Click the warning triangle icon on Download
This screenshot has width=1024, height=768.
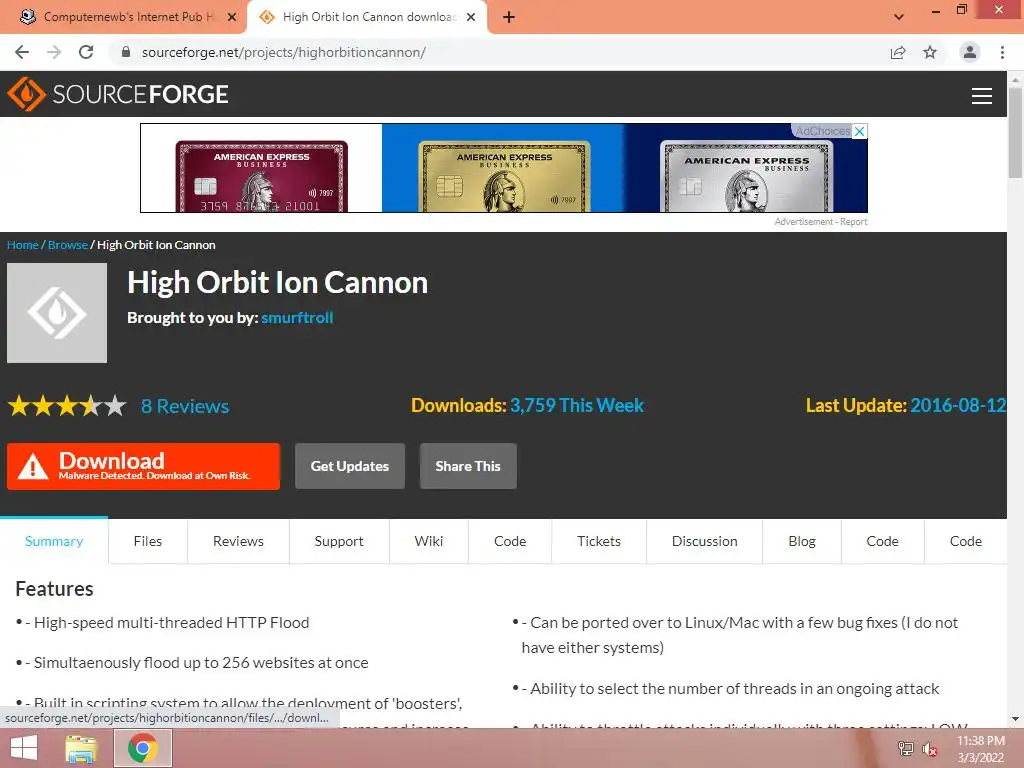click(x=33, y=468)
